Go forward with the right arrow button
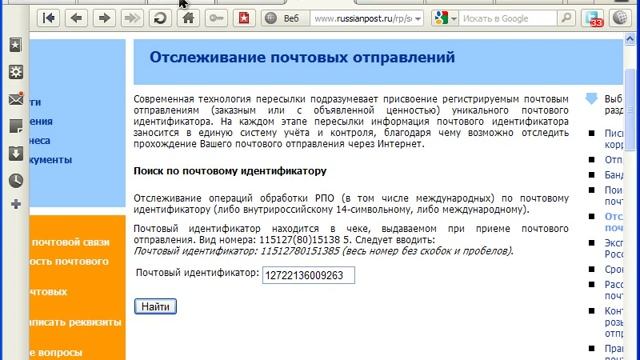Screen dimensions: 640x360 pos(104,18)
